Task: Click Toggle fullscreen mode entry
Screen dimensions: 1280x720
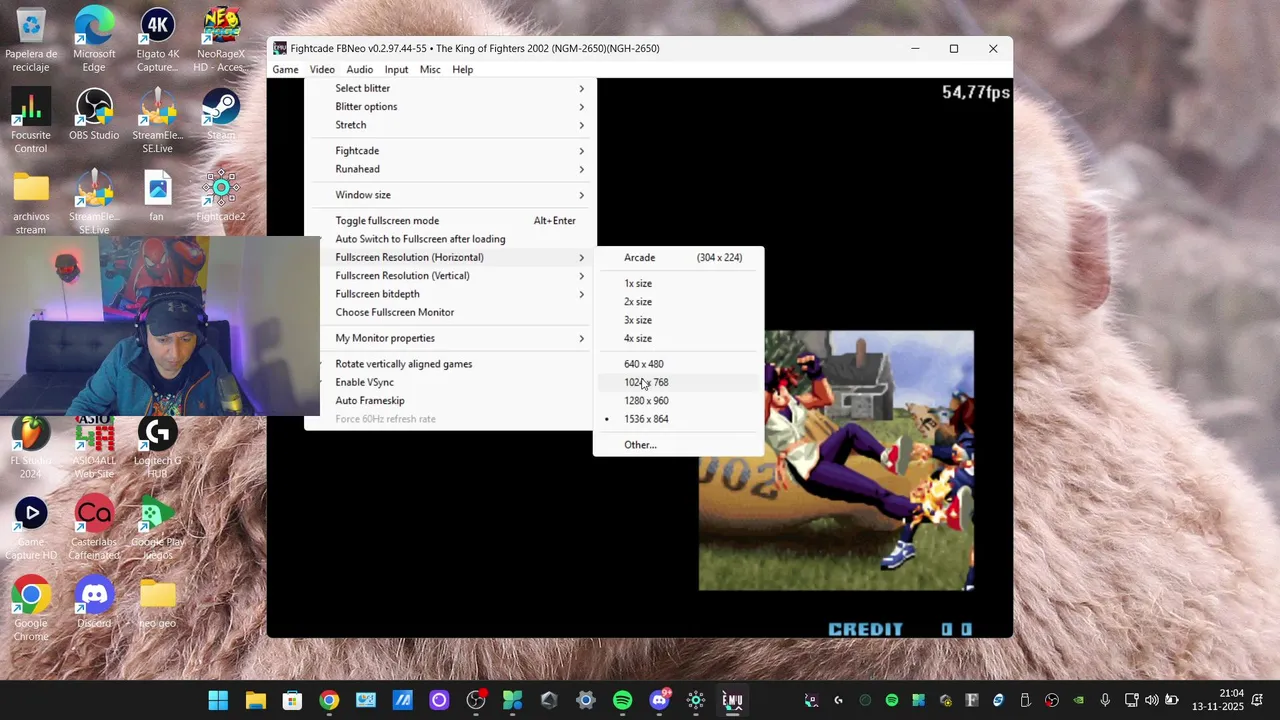Action: [x=449, y=221]
